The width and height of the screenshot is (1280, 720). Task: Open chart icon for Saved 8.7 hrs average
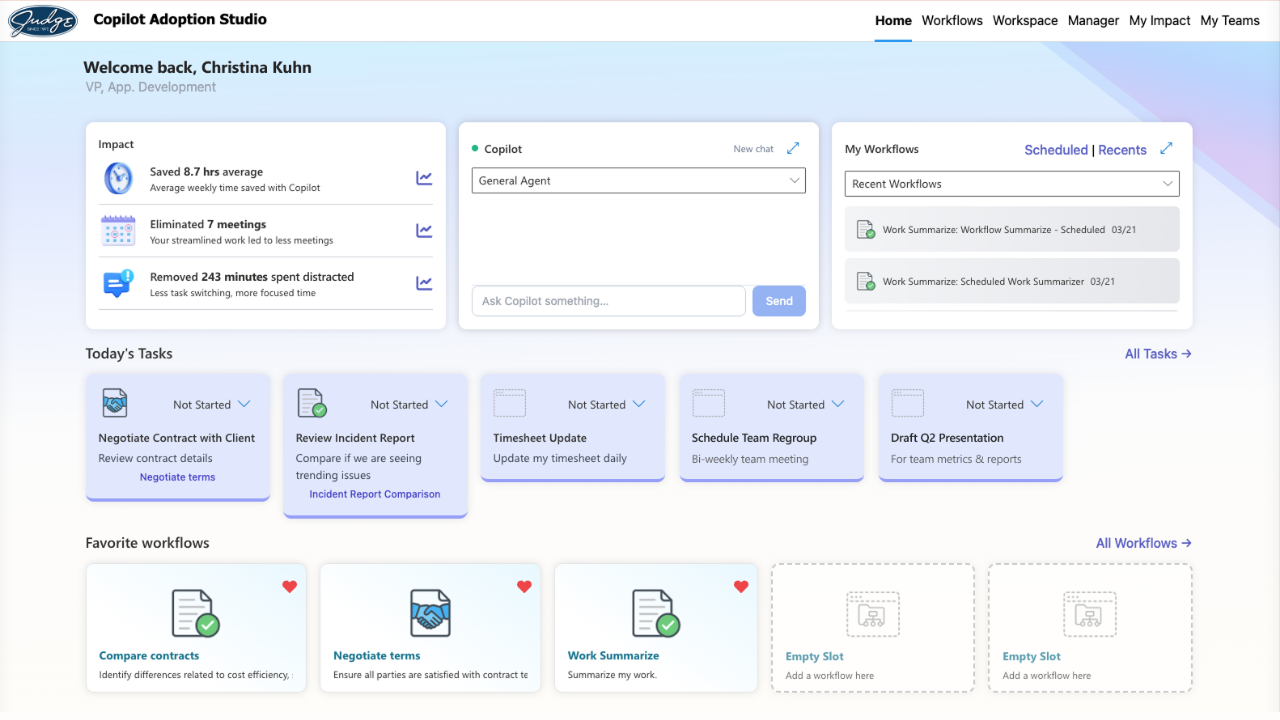coord(424,178)
